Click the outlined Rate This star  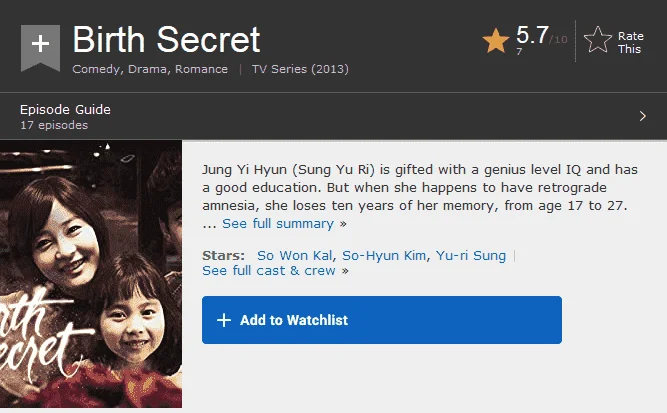coord(598,40)
